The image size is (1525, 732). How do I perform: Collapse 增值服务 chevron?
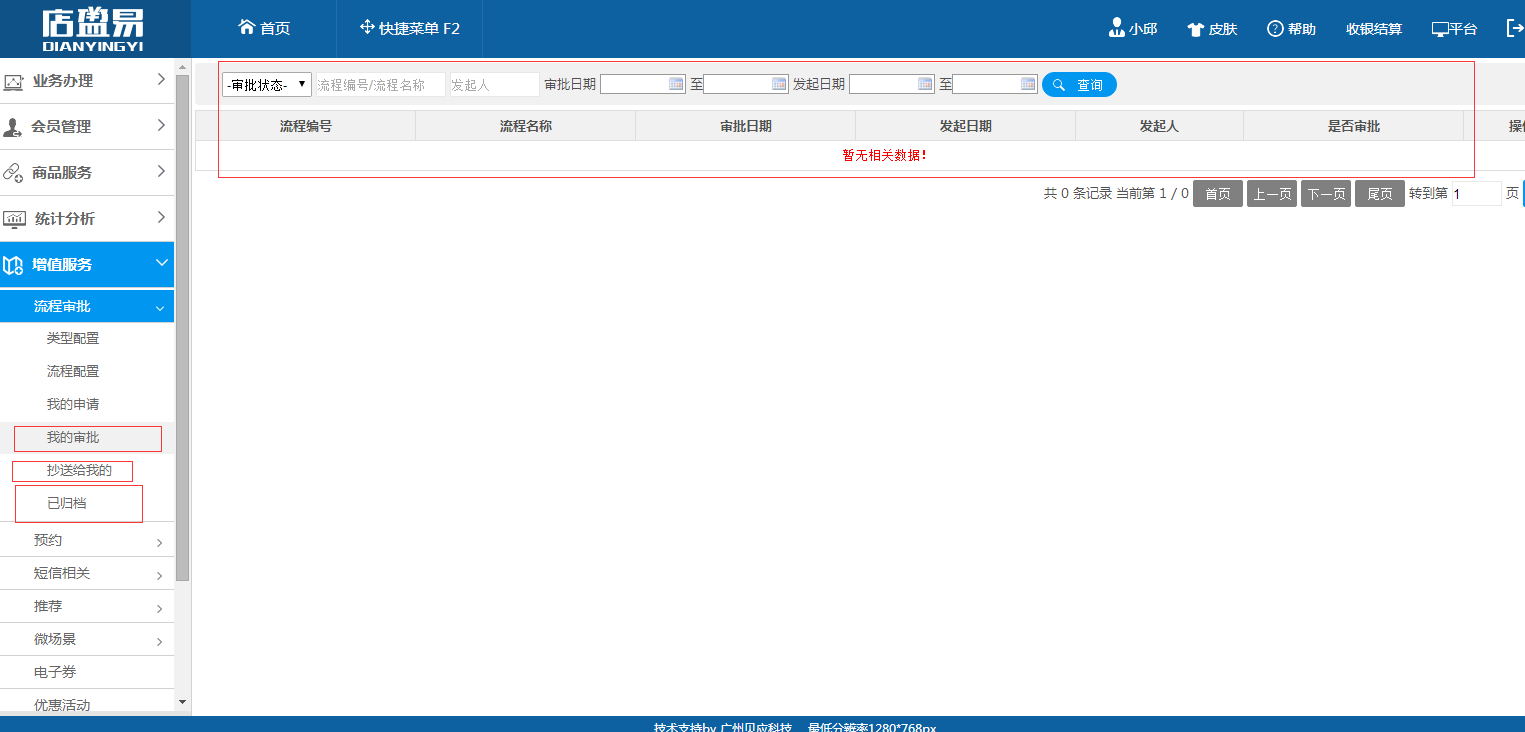pos(161,264)
